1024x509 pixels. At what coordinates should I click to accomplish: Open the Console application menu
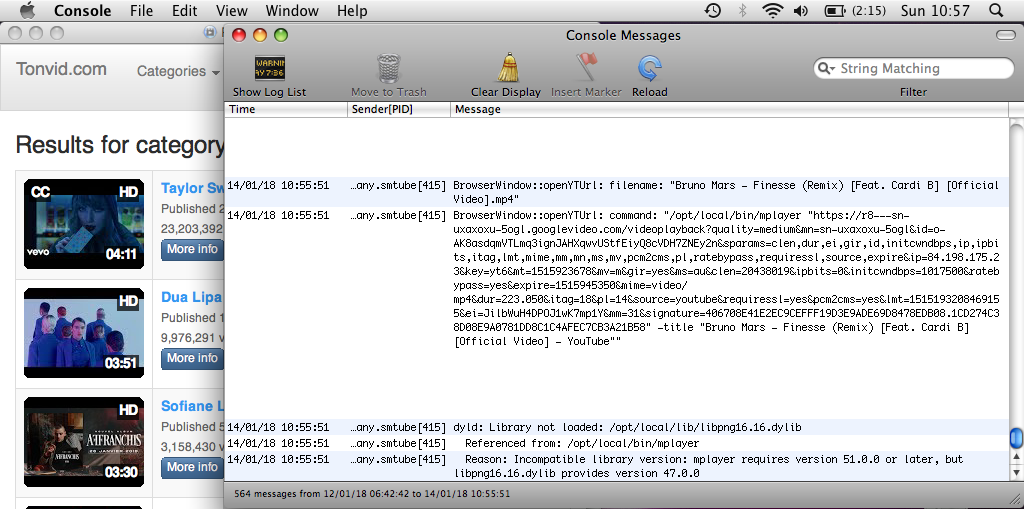82,10
